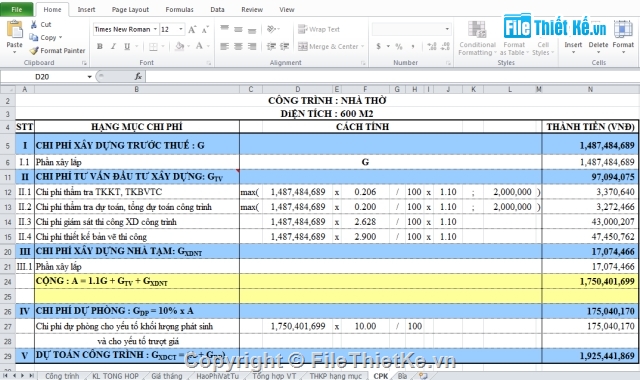Open the Borders dropdown arrow
This screenshot has width=640, height=380.
pos(163,46)
